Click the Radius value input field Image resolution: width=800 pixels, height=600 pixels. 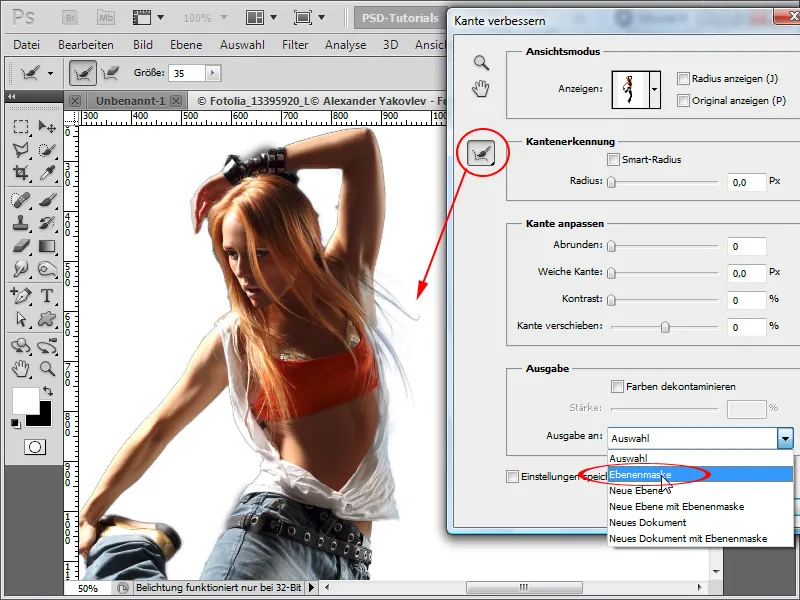[746, 182]
